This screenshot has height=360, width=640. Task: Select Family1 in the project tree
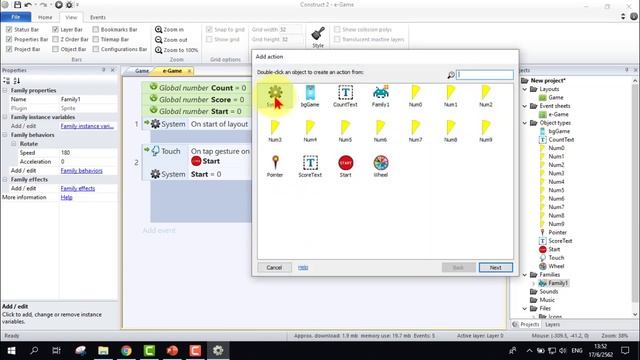558,283
